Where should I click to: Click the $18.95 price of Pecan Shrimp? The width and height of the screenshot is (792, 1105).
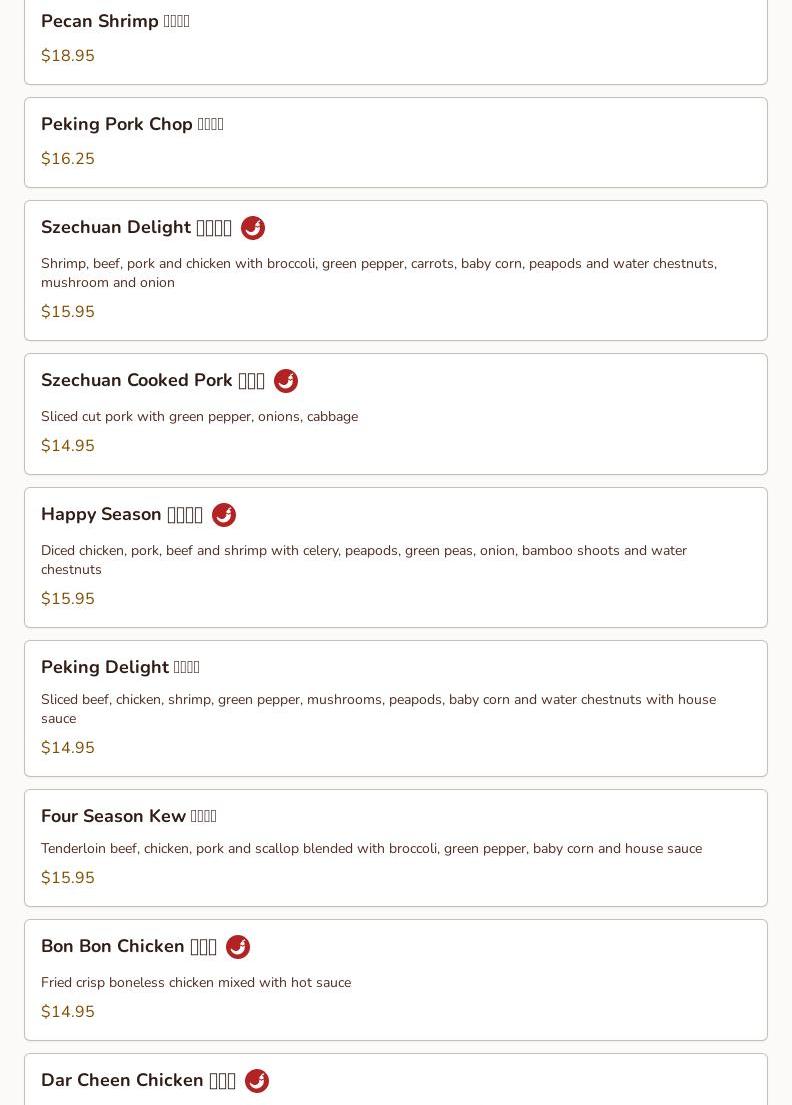pyautogui.click(x=68, y=56)
